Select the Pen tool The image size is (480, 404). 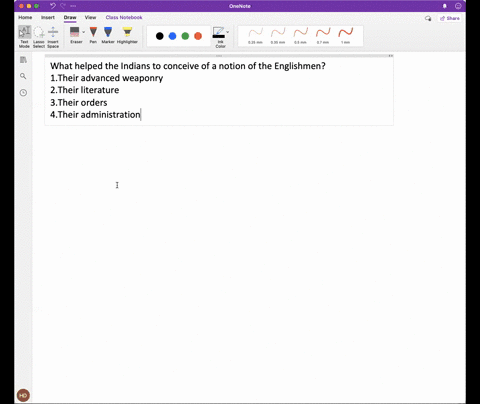pyautogui.click(x=93, y=35)
